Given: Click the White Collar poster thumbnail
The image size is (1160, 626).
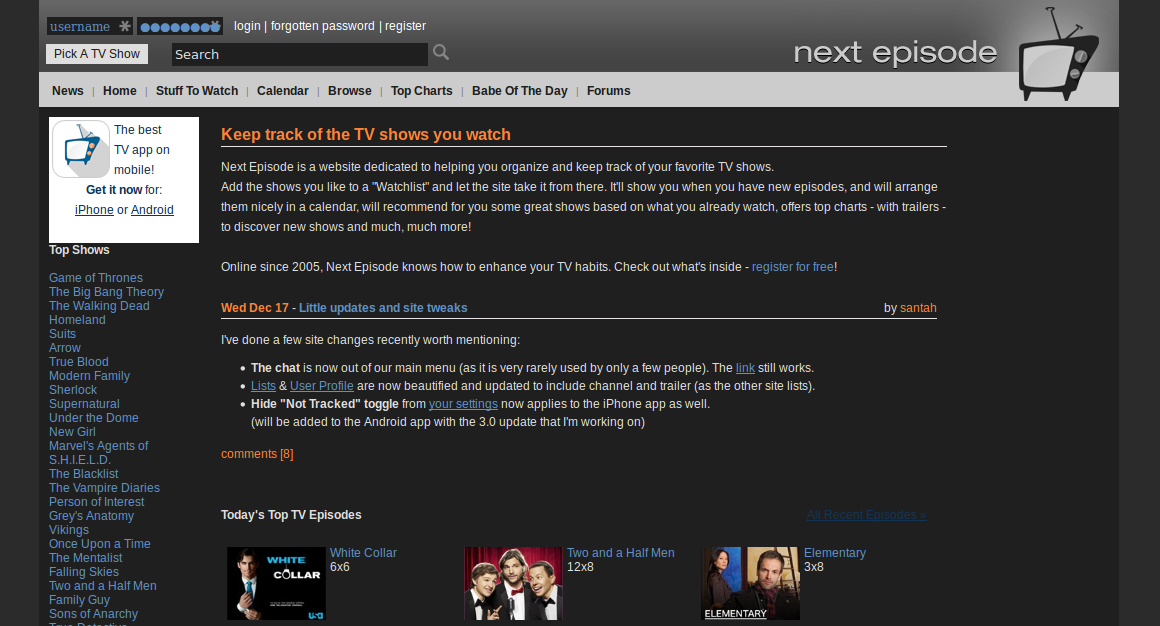Looking at the screenshot, I should point(276,583).
